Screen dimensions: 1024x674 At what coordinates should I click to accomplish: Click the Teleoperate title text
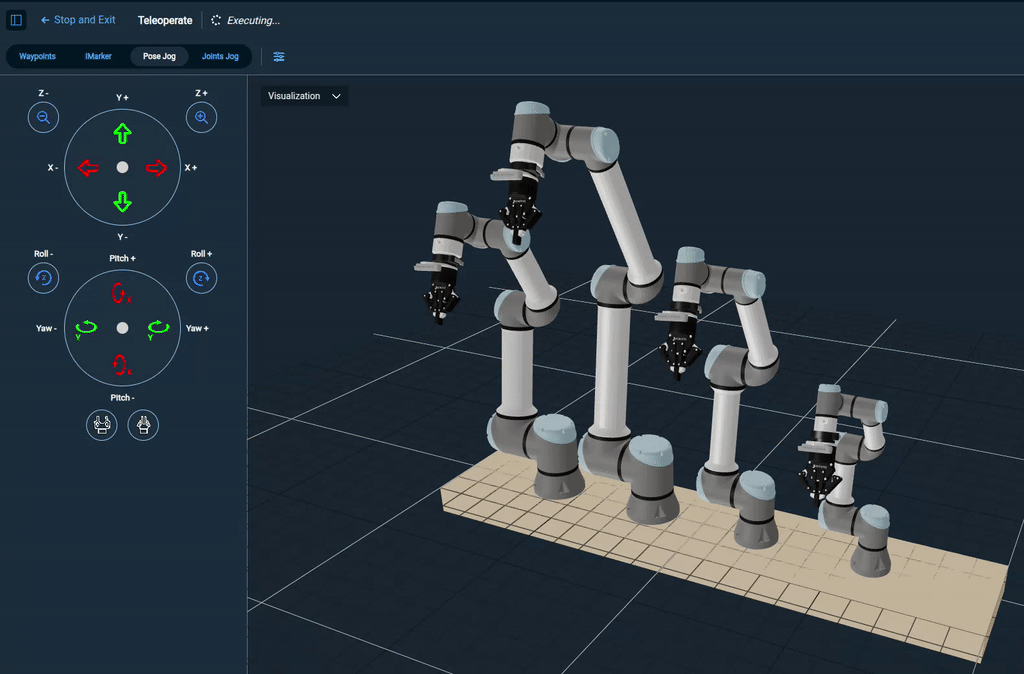pyautogui.click(x=165, y=20)
